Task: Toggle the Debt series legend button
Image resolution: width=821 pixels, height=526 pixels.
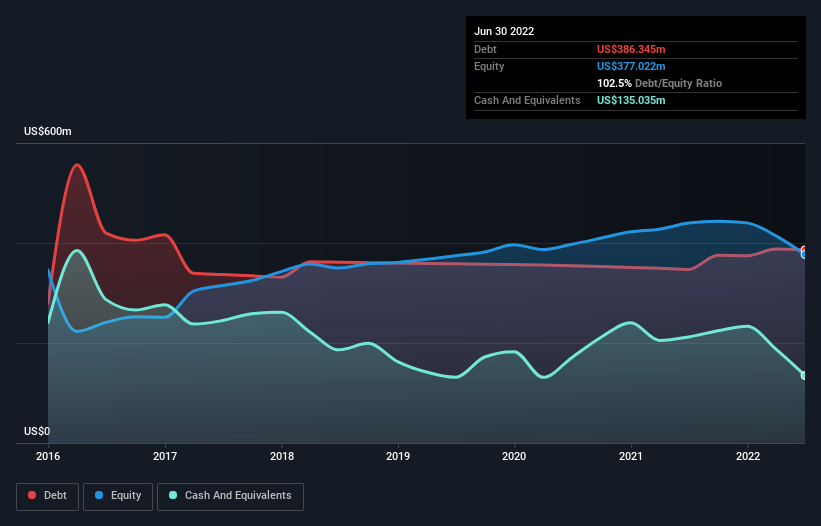Action: click(x=48, y=496)
